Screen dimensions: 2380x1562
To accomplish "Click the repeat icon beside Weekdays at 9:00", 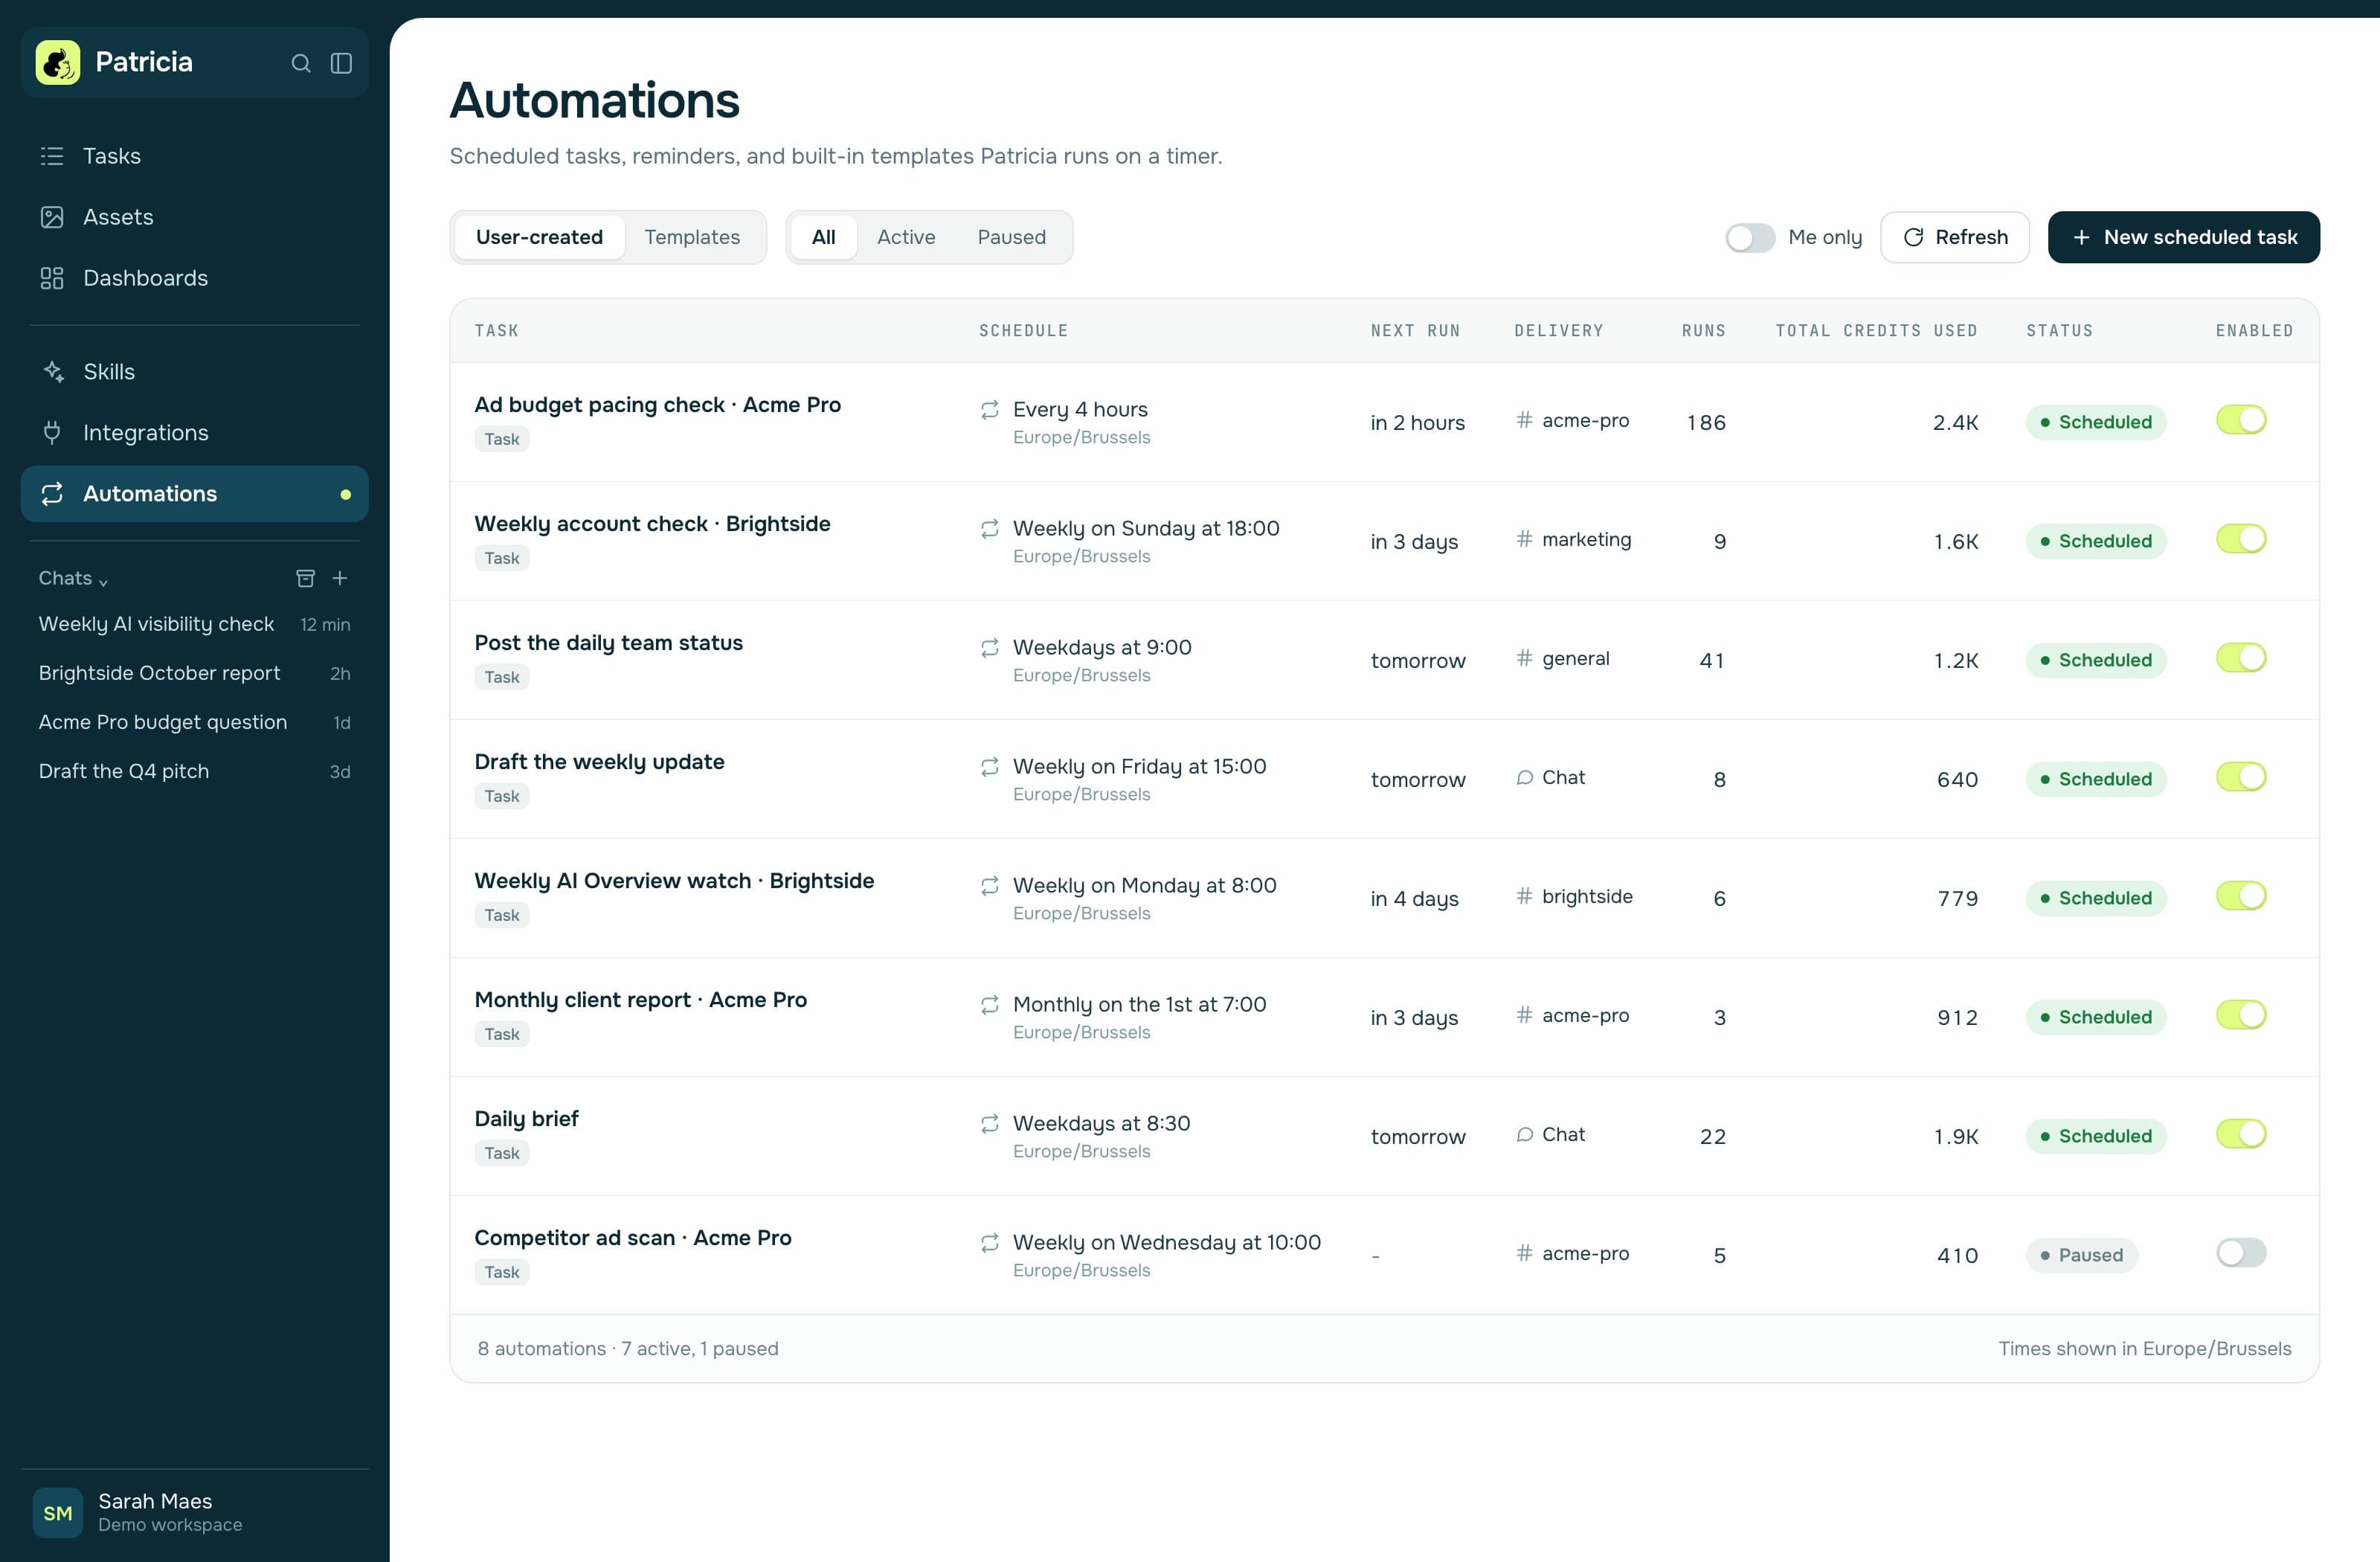I will click(990, 648).
